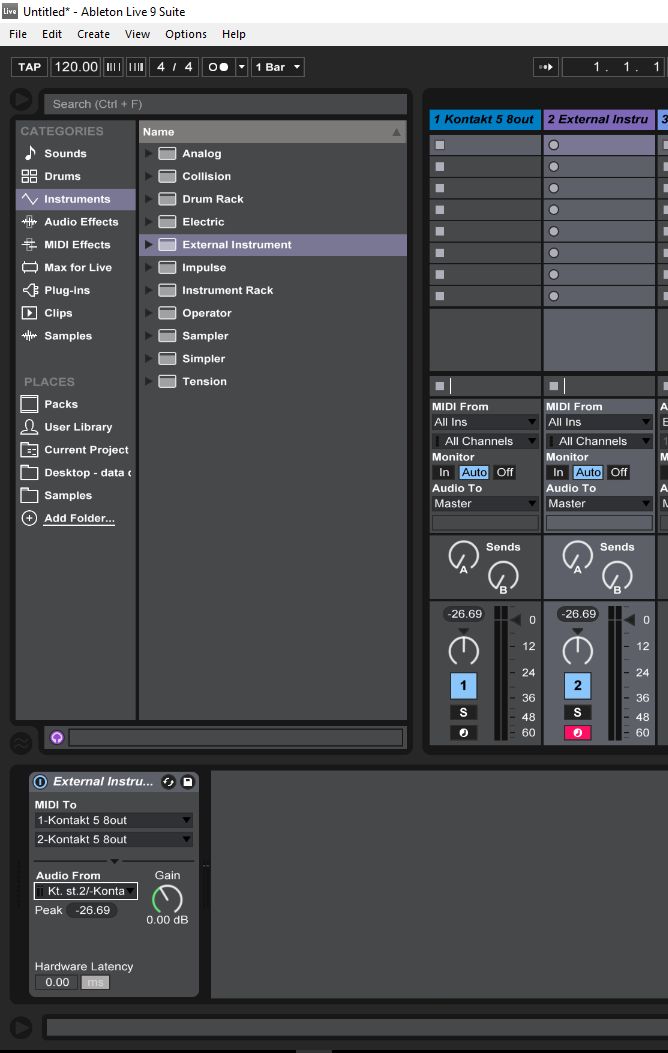Open the Create menu

tap(93, 34)
